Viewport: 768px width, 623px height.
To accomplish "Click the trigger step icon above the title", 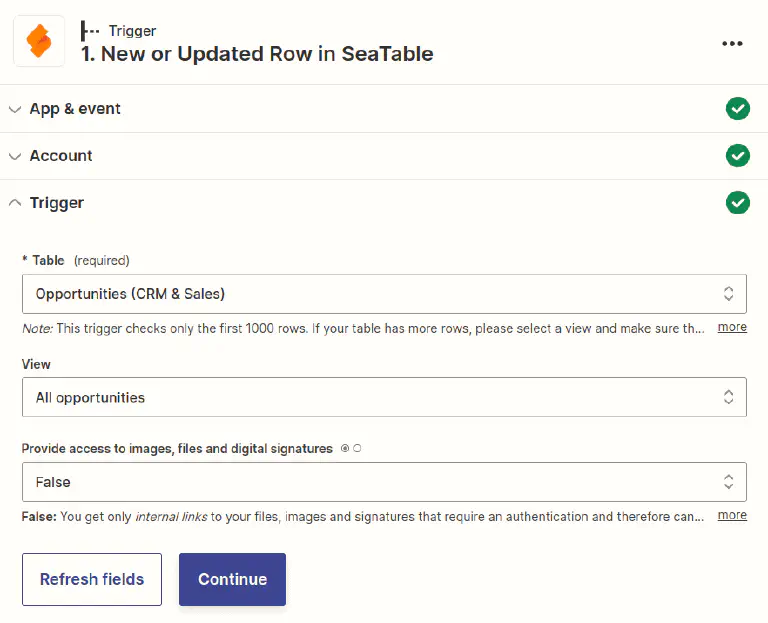I will [91, 31].
